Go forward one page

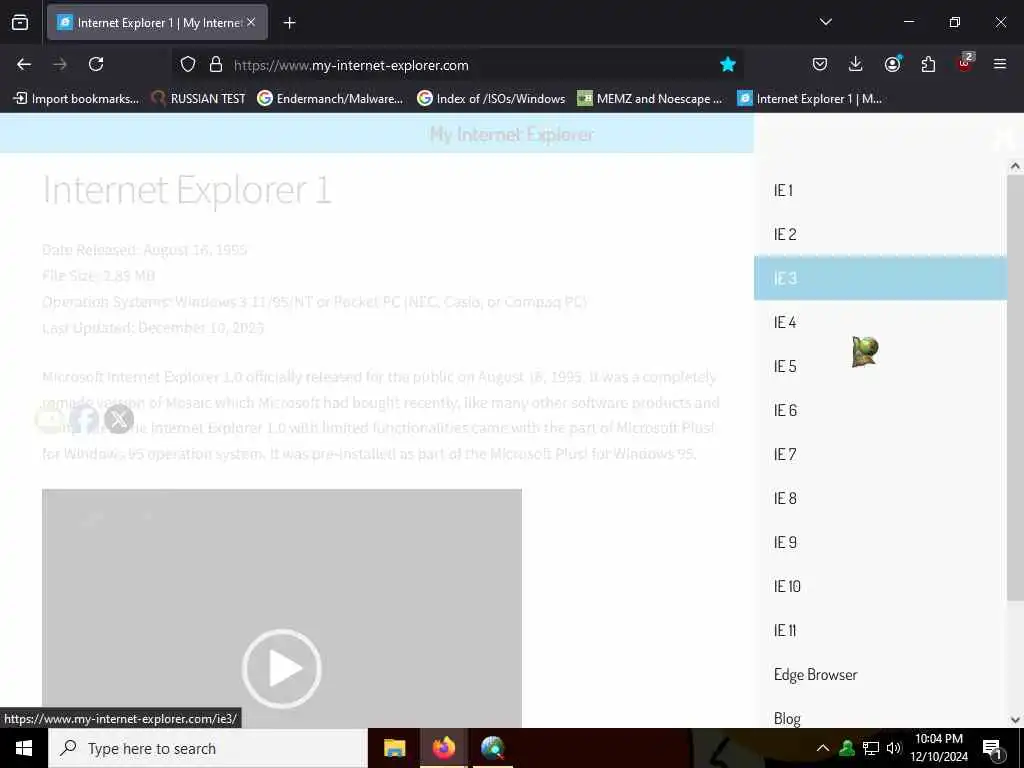[x=60, y=64]
